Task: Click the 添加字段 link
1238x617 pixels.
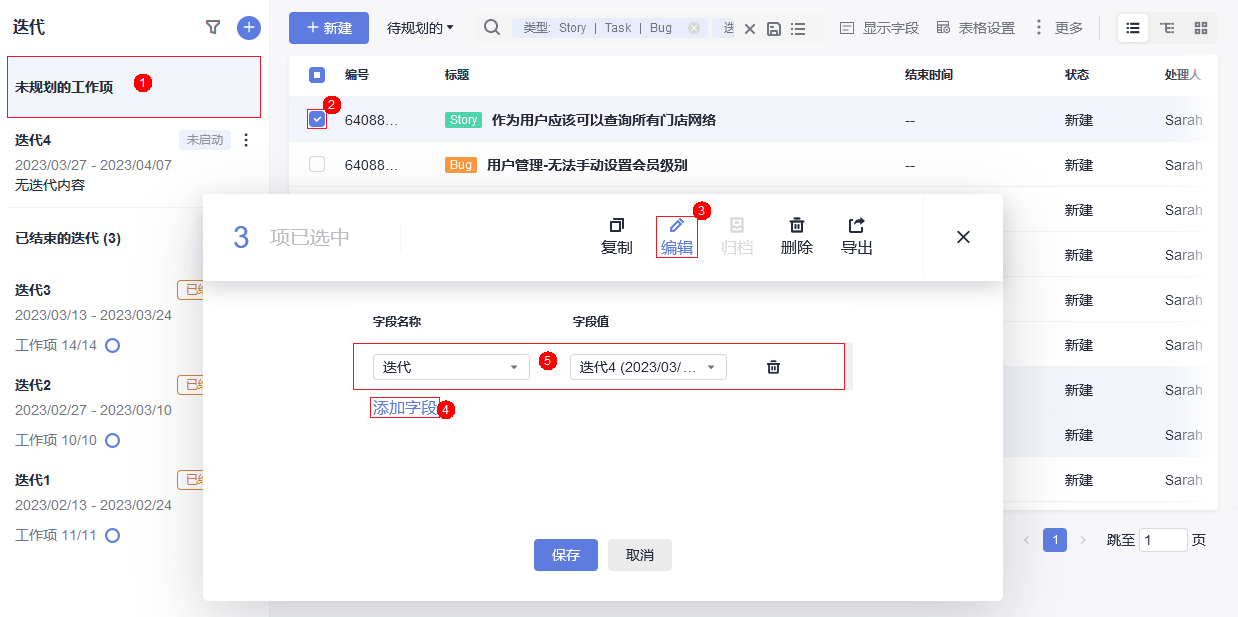Action: click(x=404, y=408)
